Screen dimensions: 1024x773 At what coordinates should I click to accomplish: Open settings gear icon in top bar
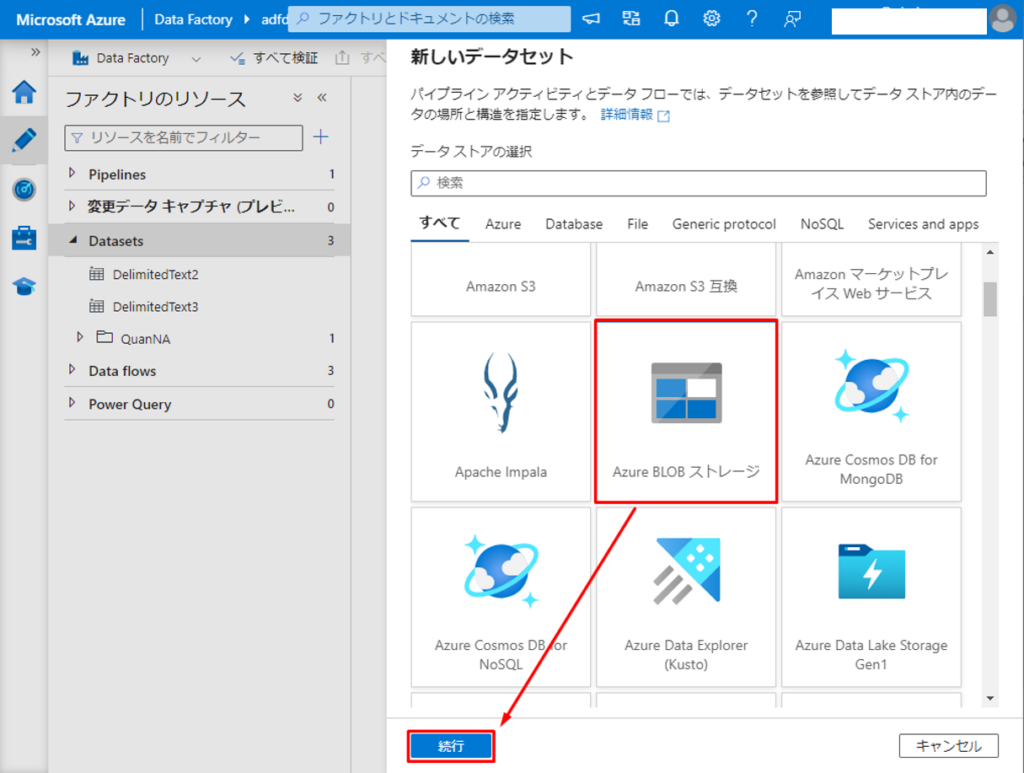(x=711, y=19)
